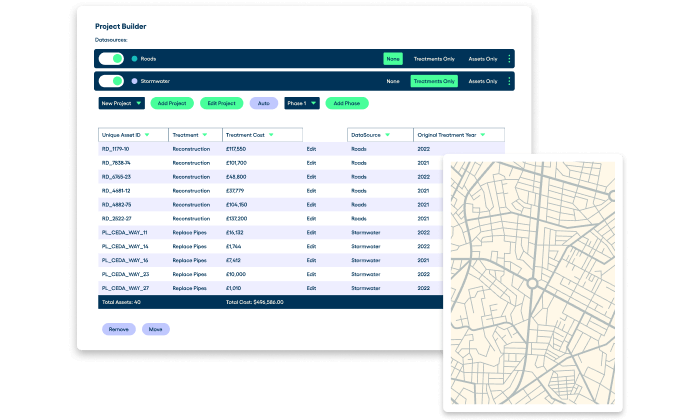
Task: Click the Project Builder heading
Action: (121, 26)
